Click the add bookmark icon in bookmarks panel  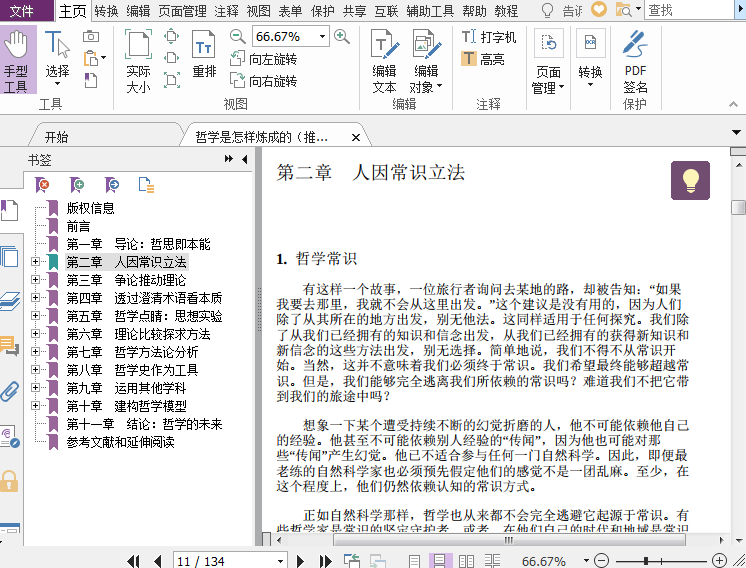pyautogui.click(x=77, y=184)
